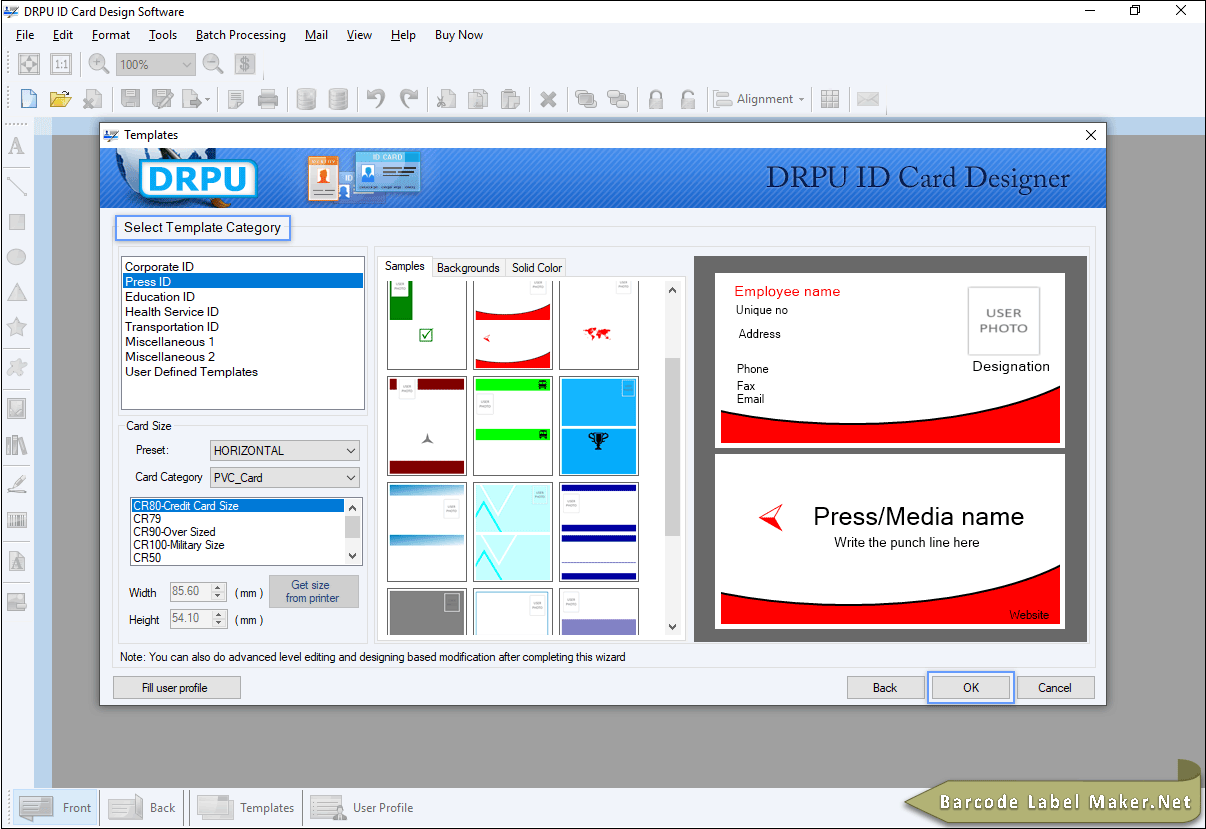Select the Barcode tool in sidebar
This screenshot has width=1206, height=829.
pyautogui.click(x=17, y=520)
